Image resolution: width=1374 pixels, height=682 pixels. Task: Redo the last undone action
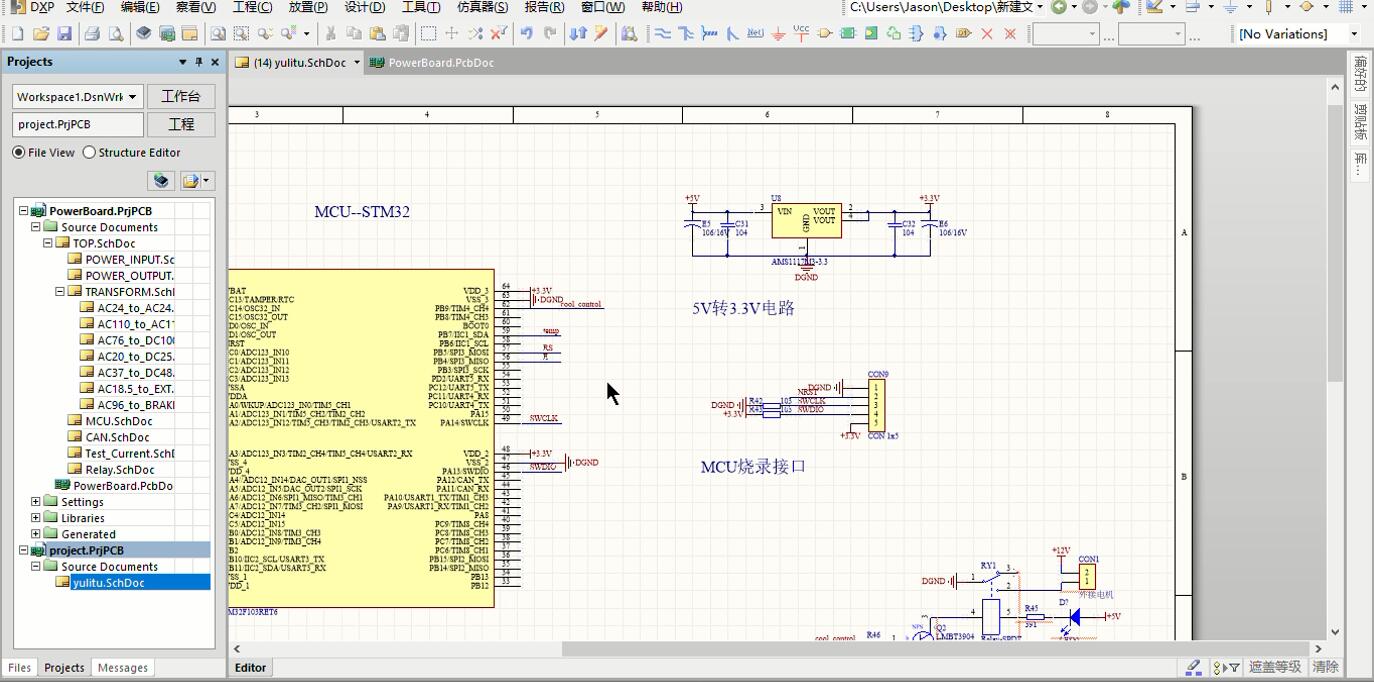[550, 34]
